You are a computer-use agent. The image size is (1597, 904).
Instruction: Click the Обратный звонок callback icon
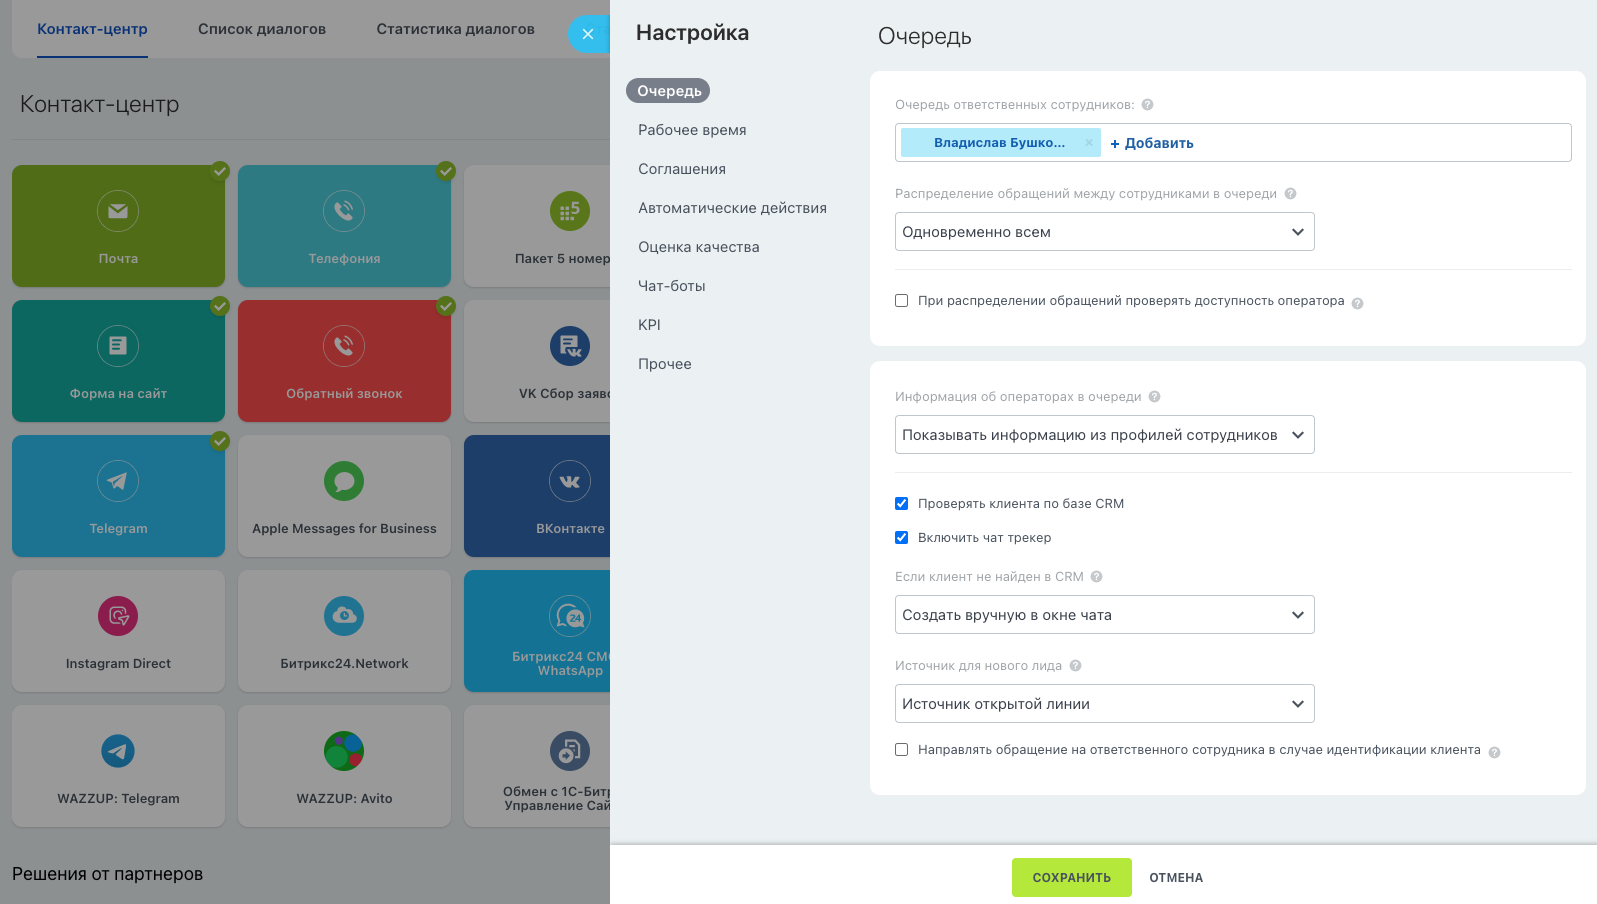point(344,346)
